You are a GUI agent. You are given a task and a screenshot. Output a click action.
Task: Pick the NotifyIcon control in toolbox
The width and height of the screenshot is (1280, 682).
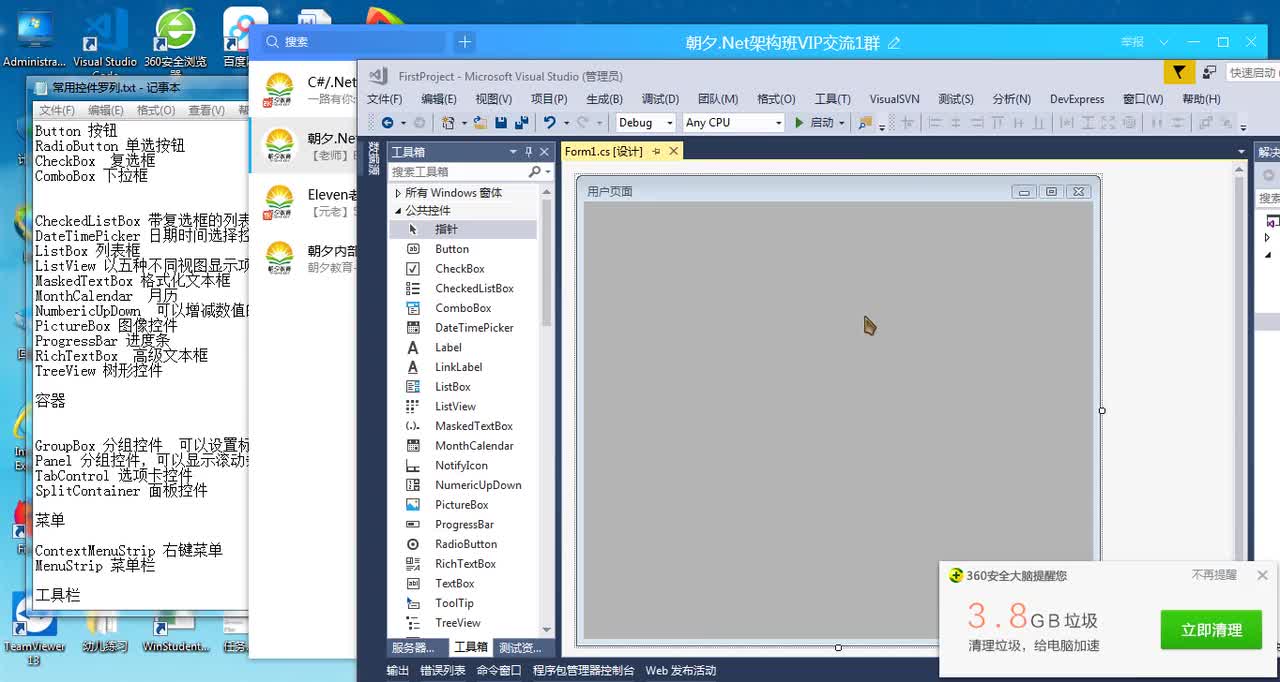(463, 466)
